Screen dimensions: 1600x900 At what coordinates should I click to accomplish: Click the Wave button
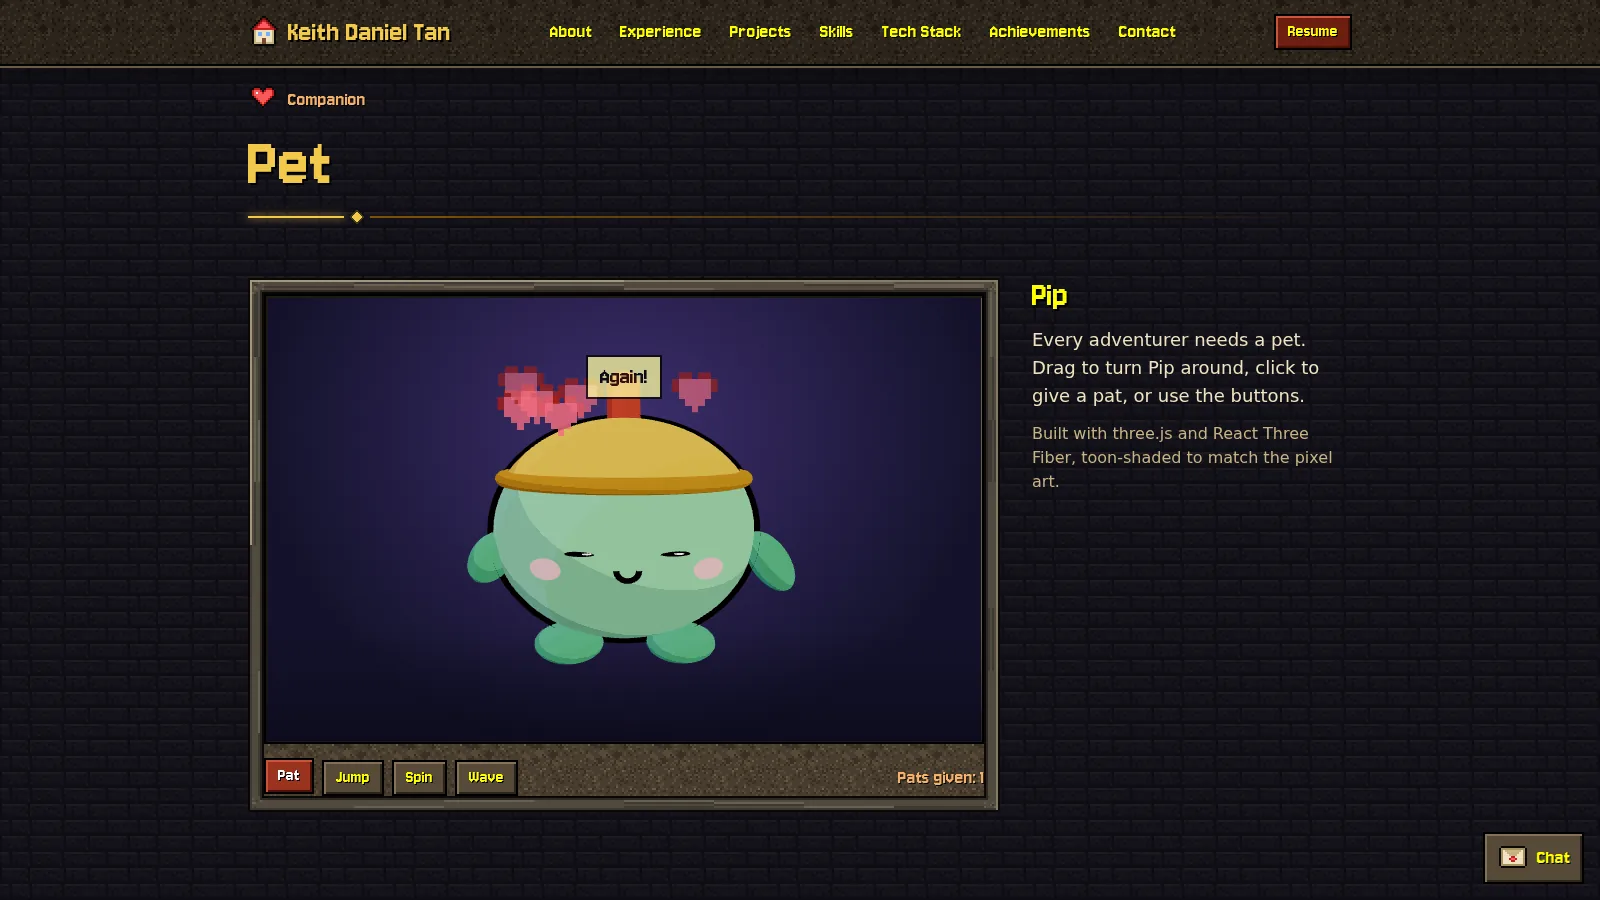point(486,777)
